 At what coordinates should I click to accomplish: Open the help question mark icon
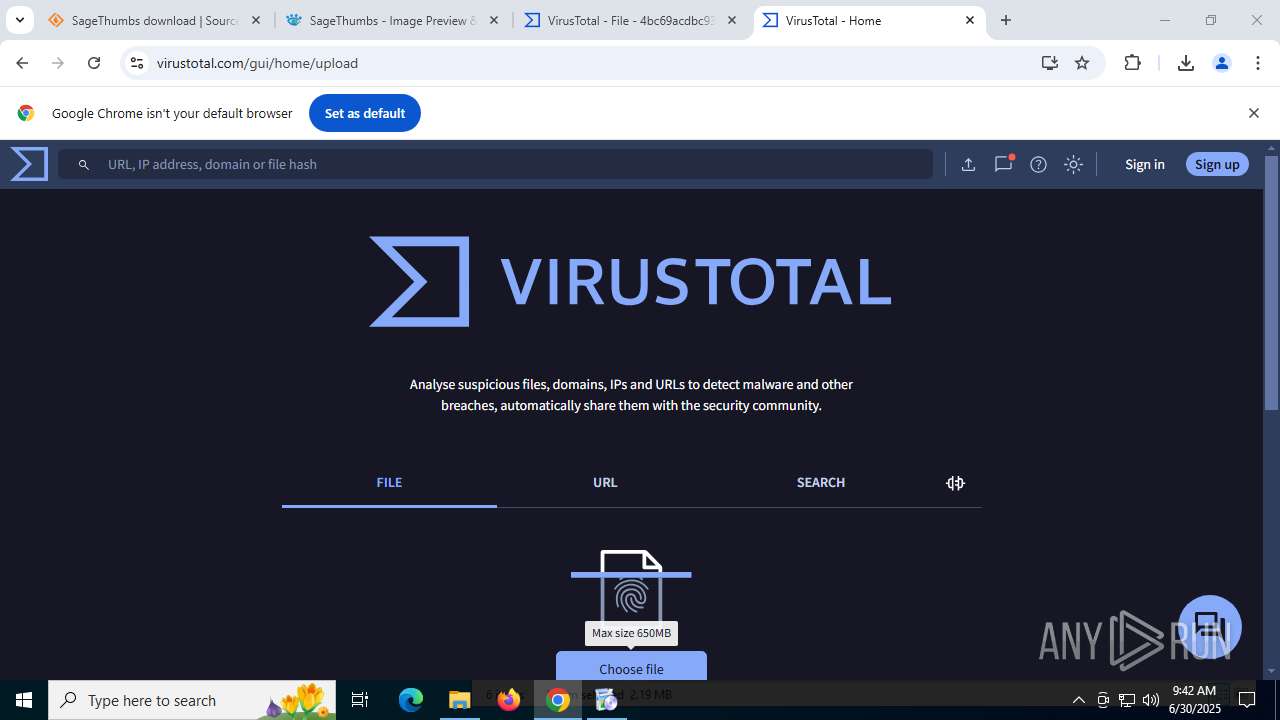(1038, 164)
